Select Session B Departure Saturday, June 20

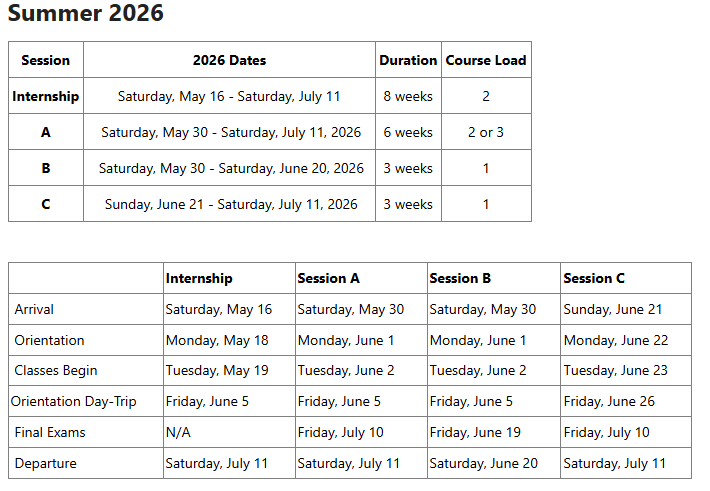pyautogui.click(x=483, y=464)
